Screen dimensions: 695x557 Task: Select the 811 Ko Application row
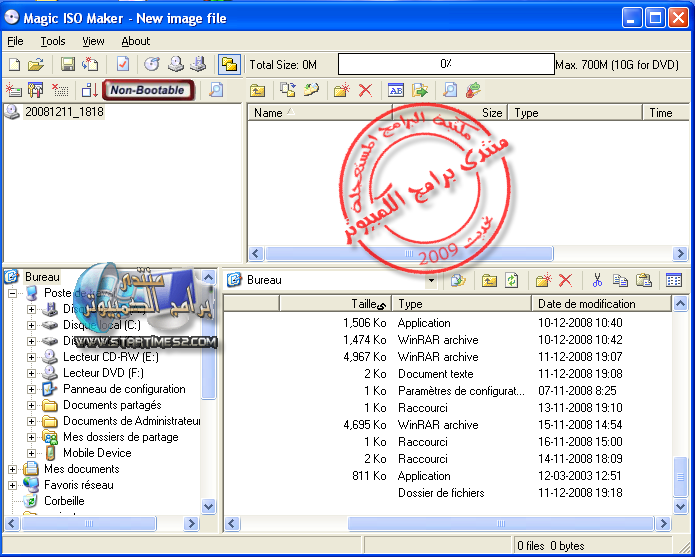pos(448,476)
